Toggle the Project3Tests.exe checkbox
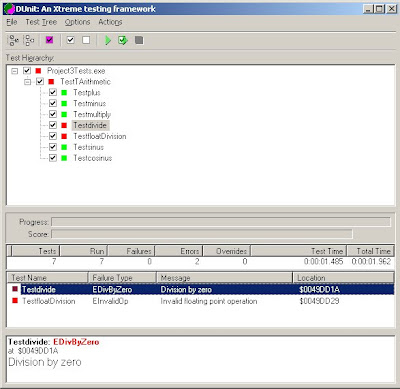 pos(27,71)
